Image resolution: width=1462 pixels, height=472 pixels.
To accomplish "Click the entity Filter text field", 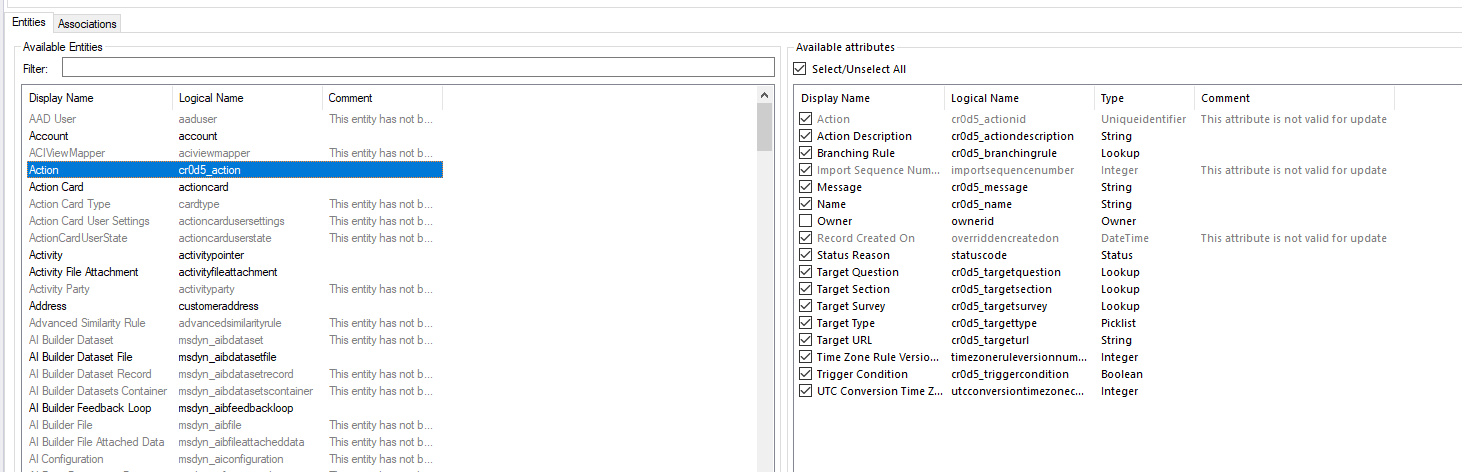I will pos(417,68).
